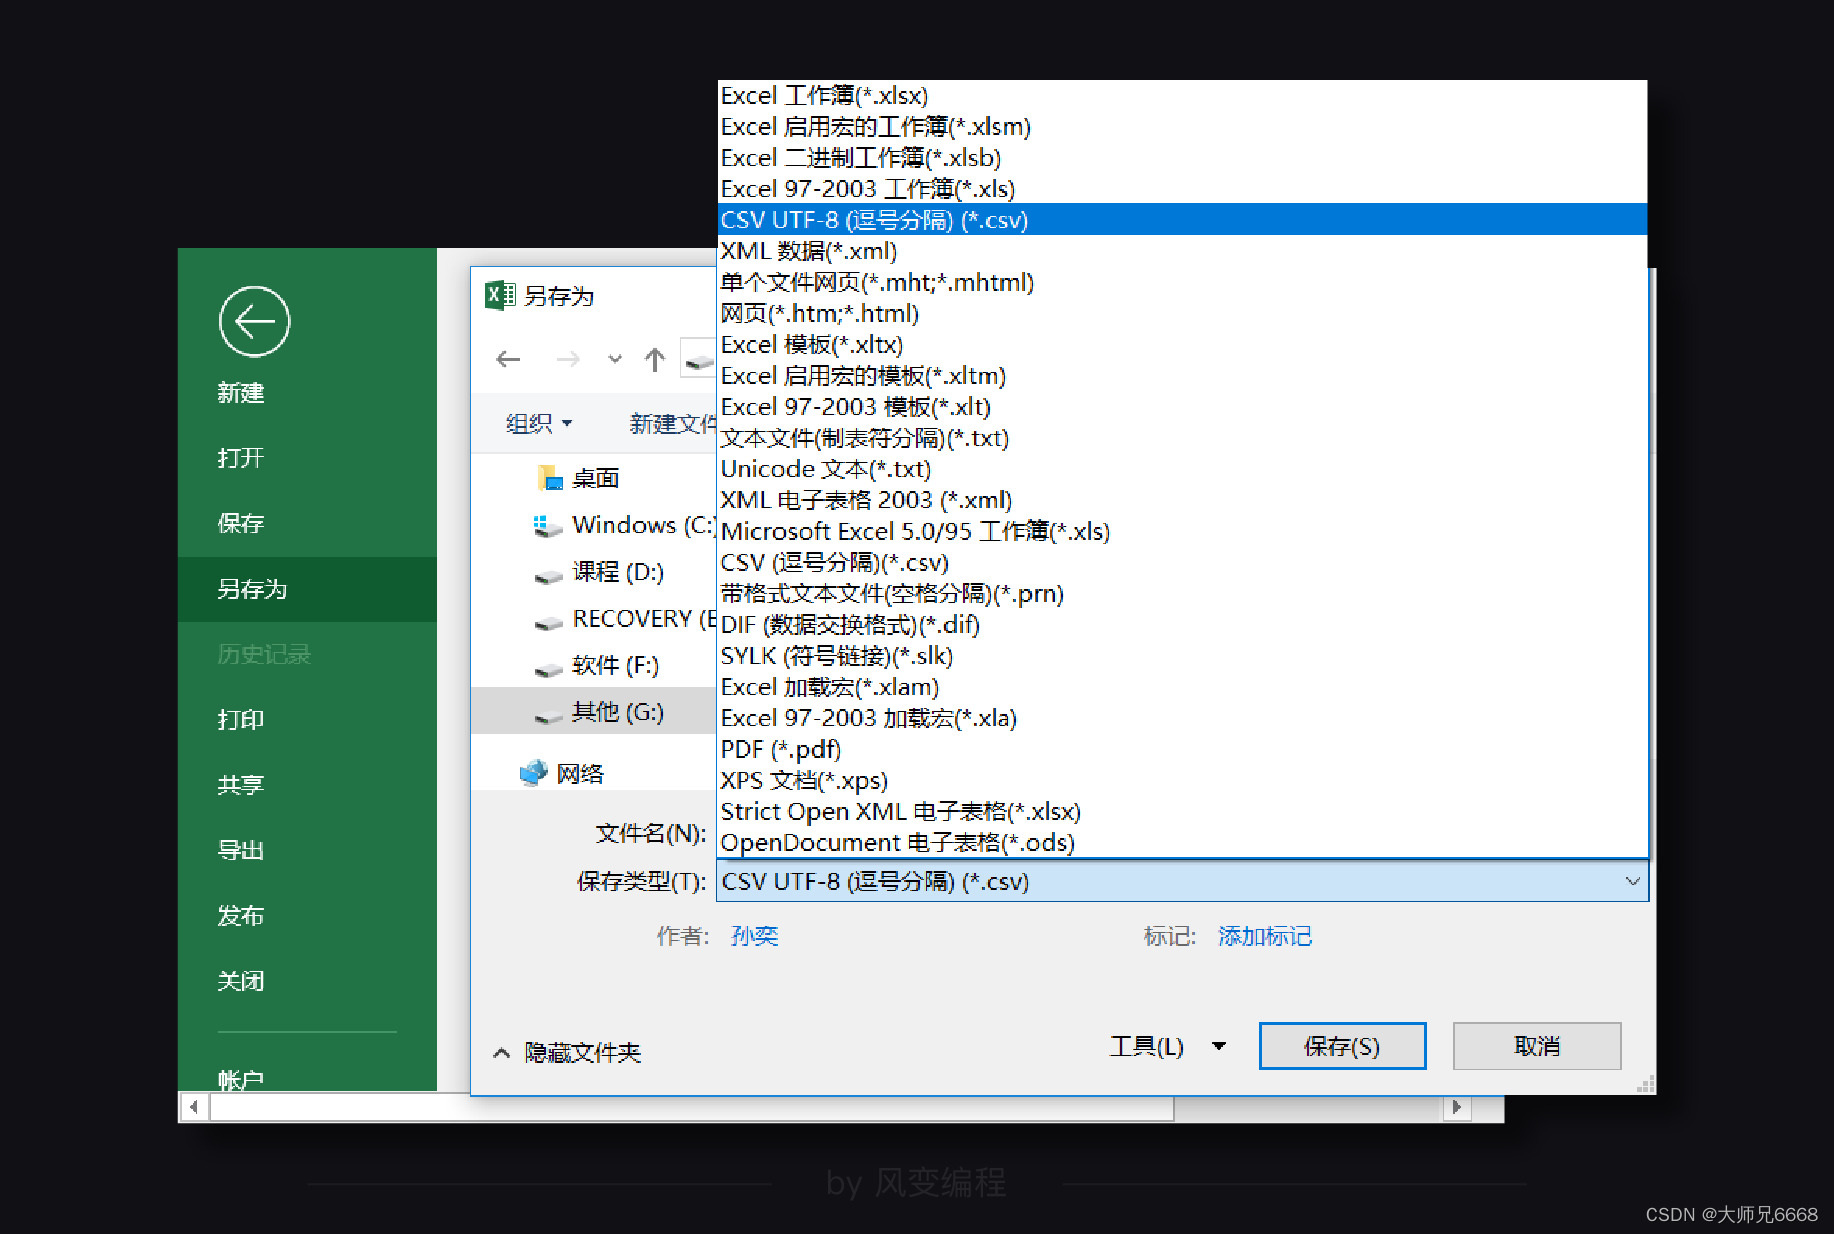Choose Excel 工作簿(*.xlsx) file type
The width and height of the screenshot is (1834, 1234).
(x=1182, y=96)
